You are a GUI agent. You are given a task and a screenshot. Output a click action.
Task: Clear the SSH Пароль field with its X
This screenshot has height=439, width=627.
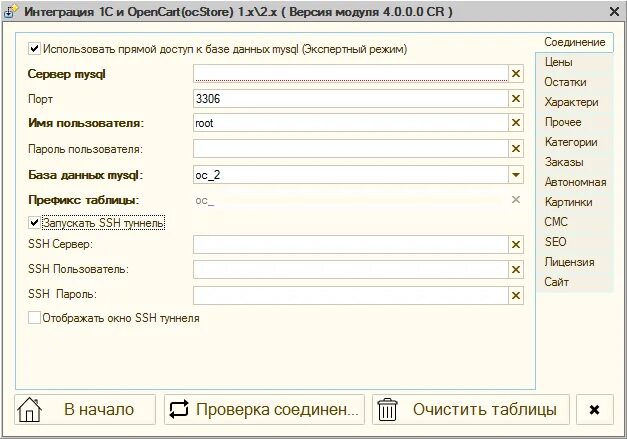[x=516, y=295]
